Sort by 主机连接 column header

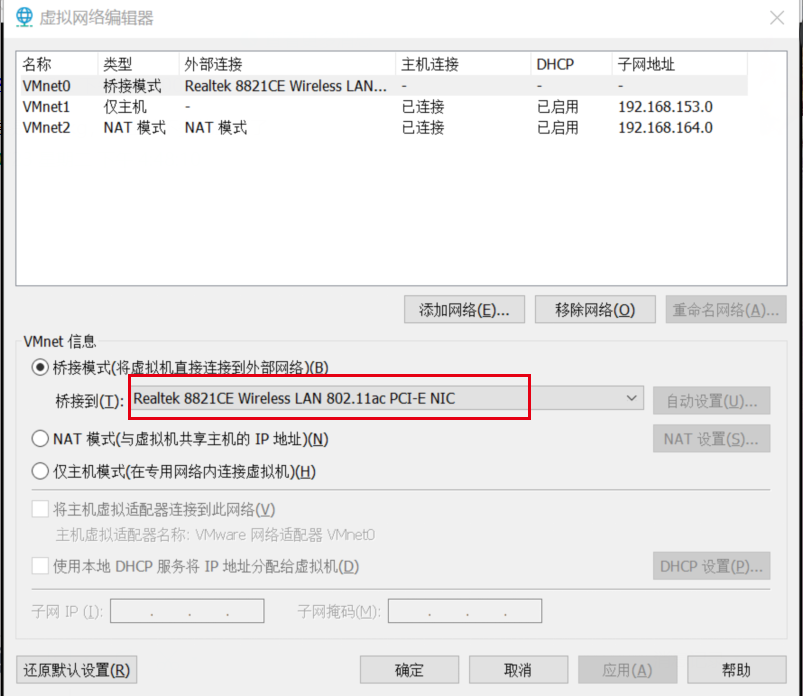(x=463, y=64)
